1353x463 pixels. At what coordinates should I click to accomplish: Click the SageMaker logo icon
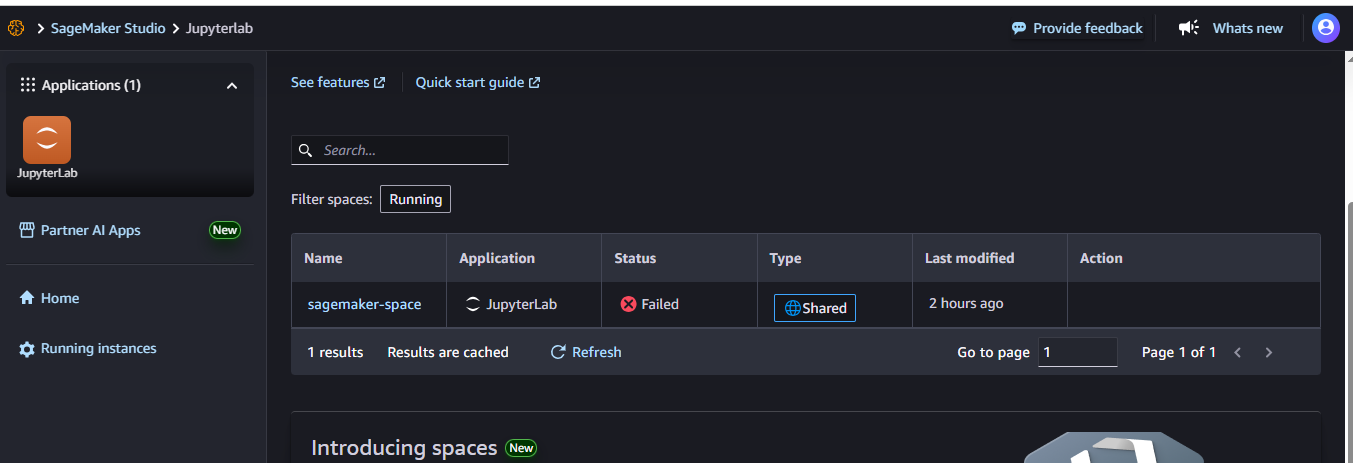pyautogui.click(x=15, y=28)
